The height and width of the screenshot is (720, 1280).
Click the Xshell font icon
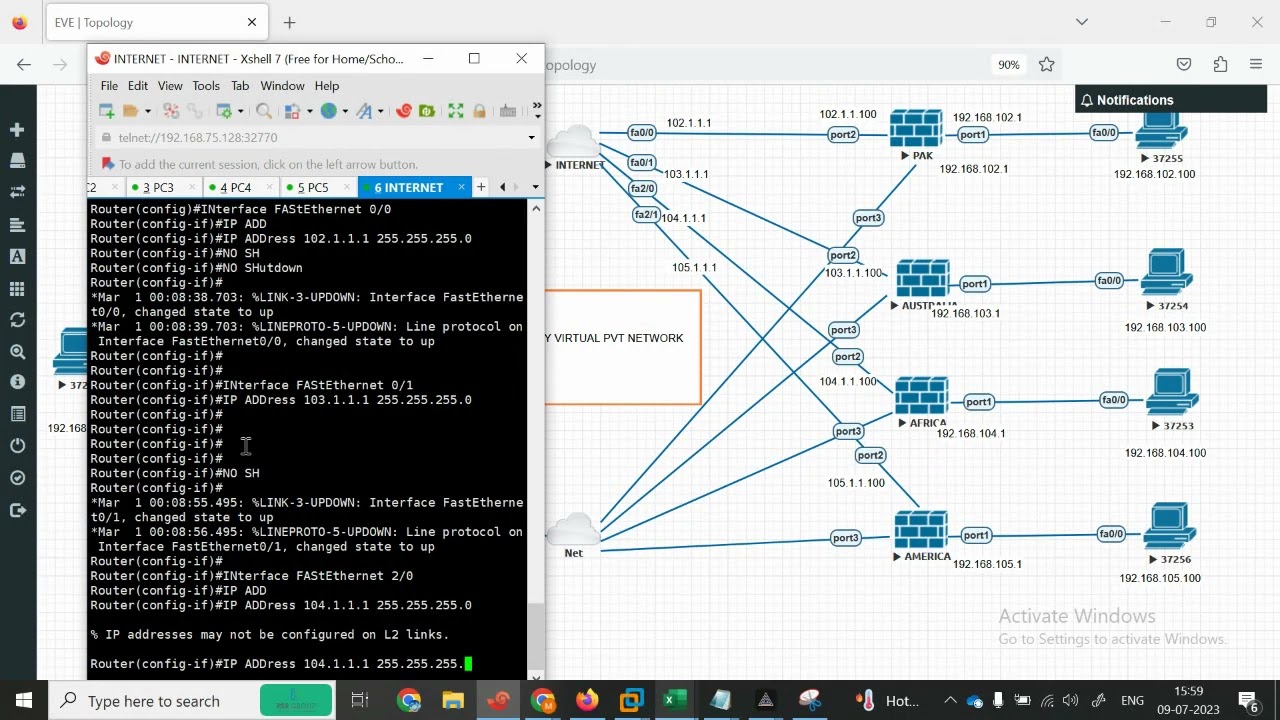coord(364,111)
